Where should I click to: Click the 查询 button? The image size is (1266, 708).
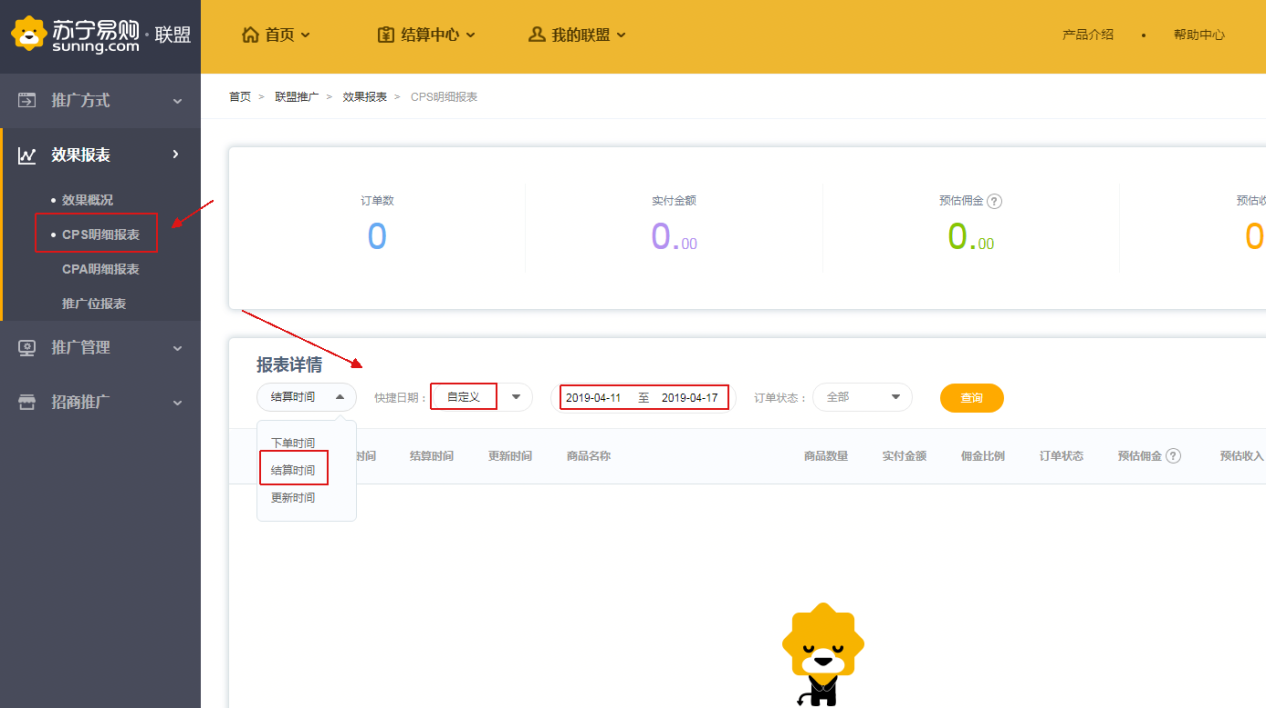click(x=972, y=398)
